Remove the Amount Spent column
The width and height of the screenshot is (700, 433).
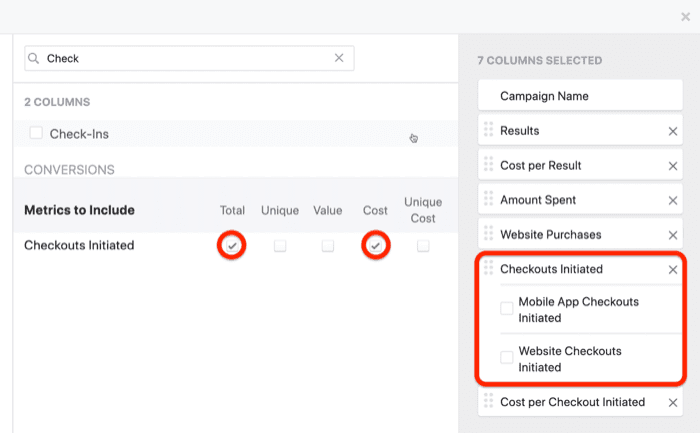click(x=673, y=201)
